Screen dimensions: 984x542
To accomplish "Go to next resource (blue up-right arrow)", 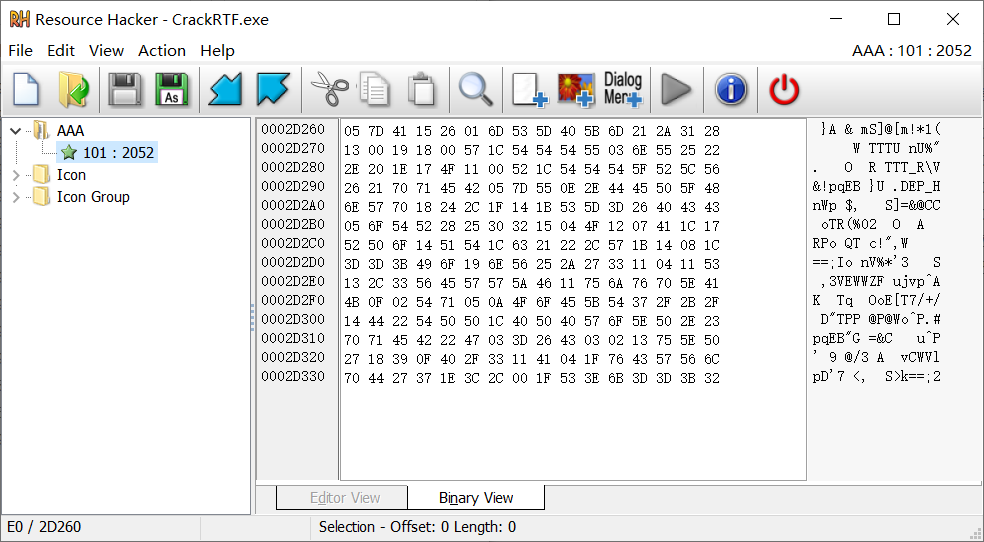I will 273,89.
